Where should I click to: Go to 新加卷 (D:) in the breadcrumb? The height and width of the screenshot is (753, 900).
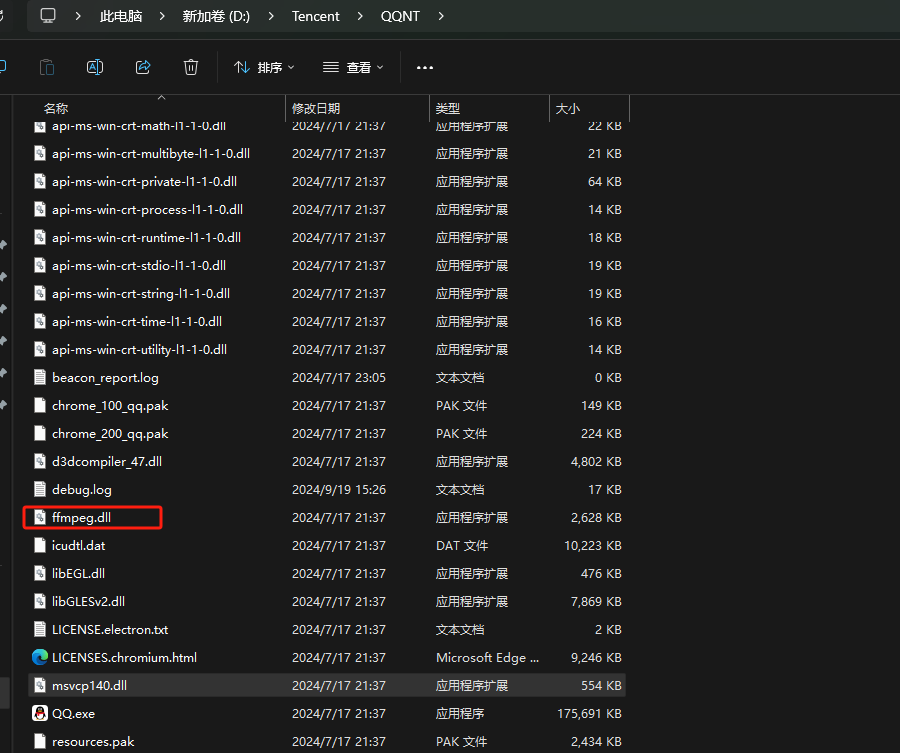coord(216,16)
